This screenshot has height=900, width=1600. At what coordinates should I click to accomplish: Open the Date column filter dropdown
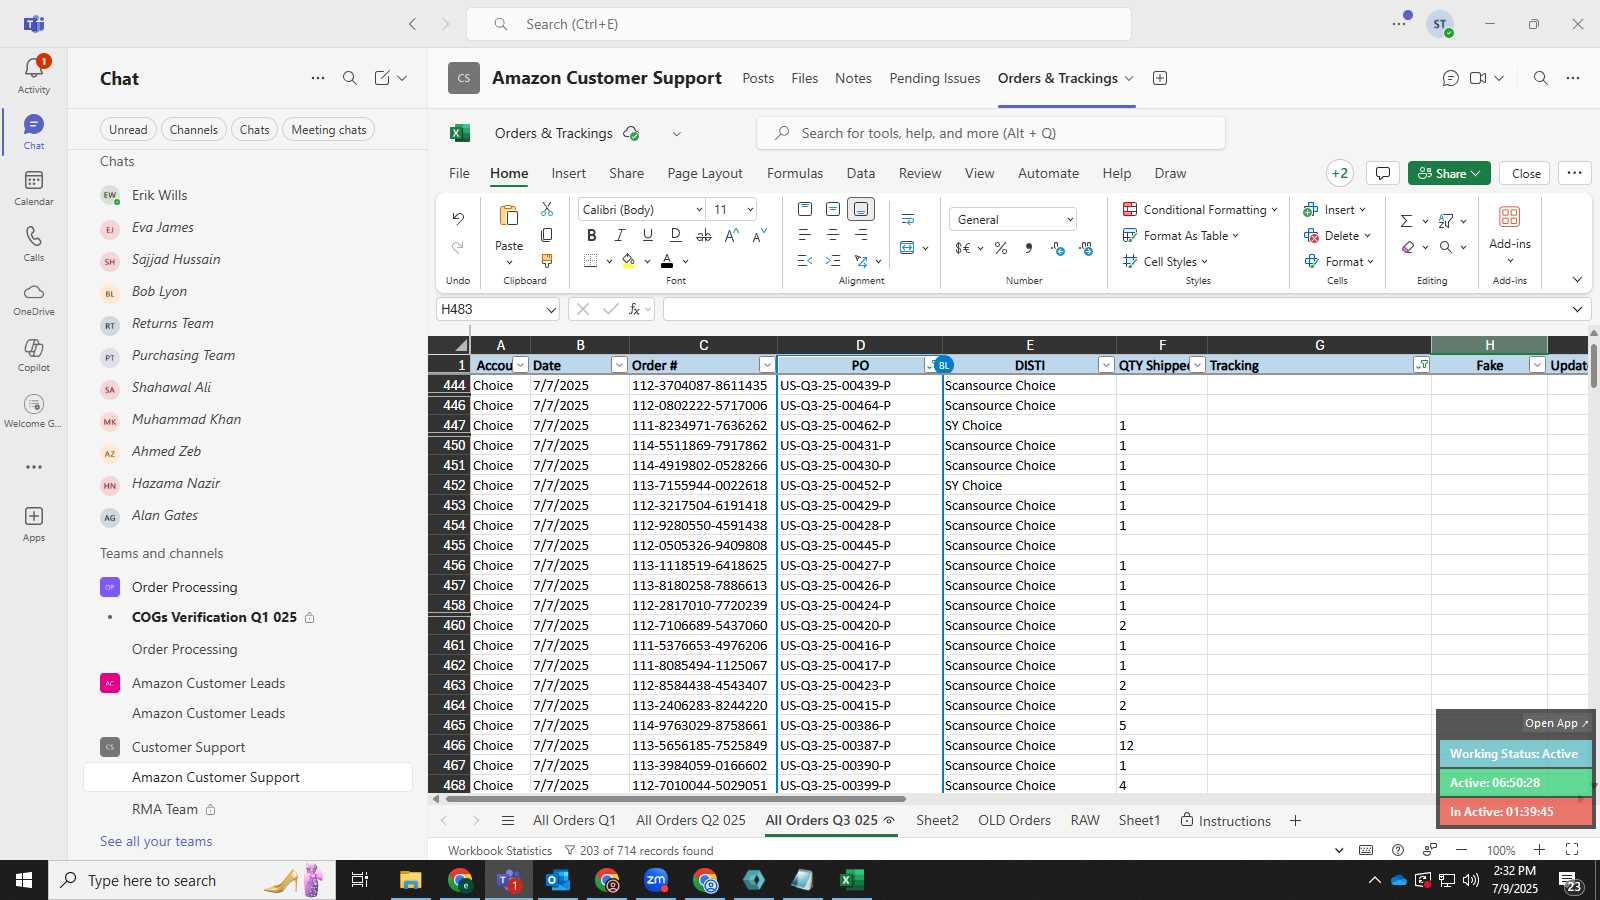coord(619,365)
